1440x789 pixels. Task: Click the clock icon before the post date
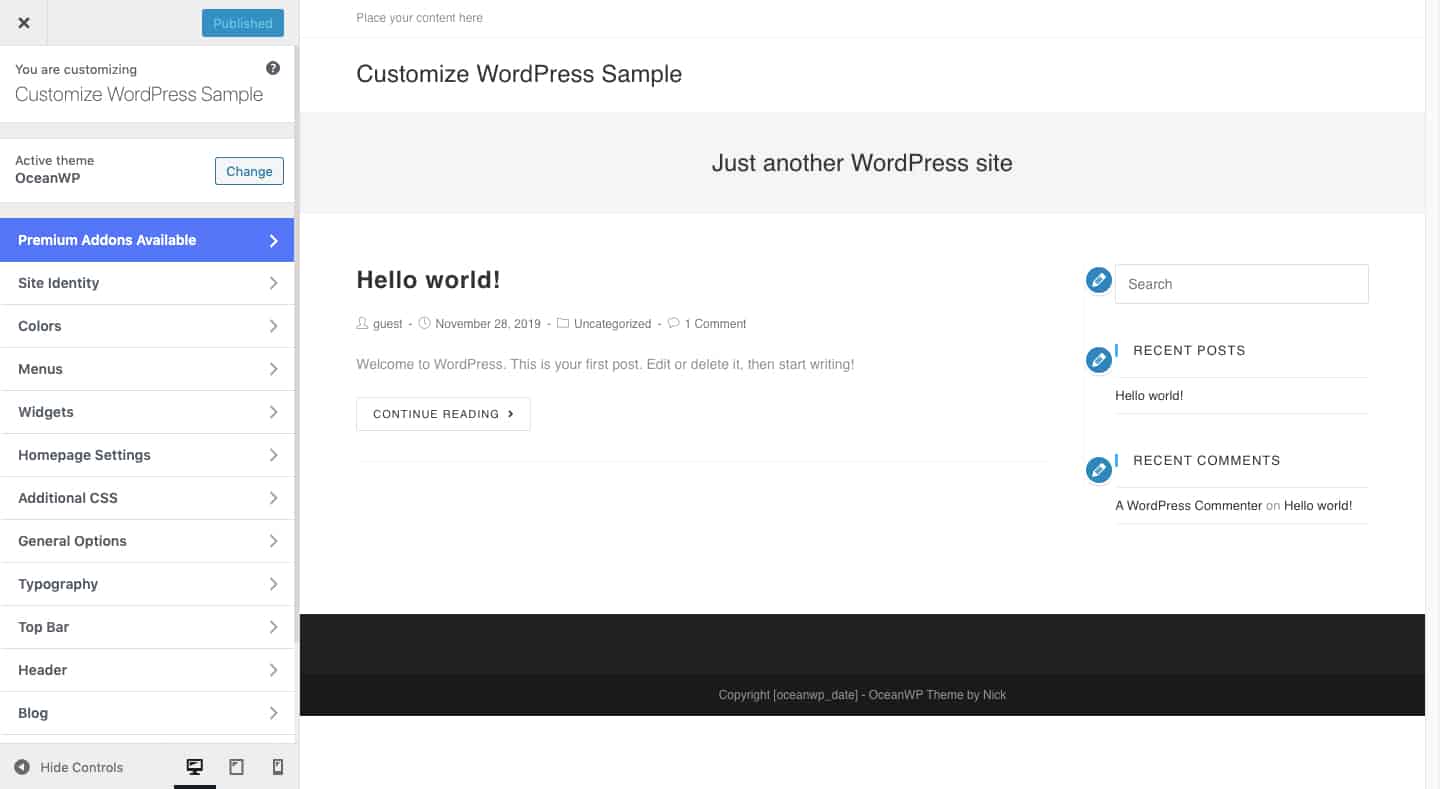tap(424, 323)
